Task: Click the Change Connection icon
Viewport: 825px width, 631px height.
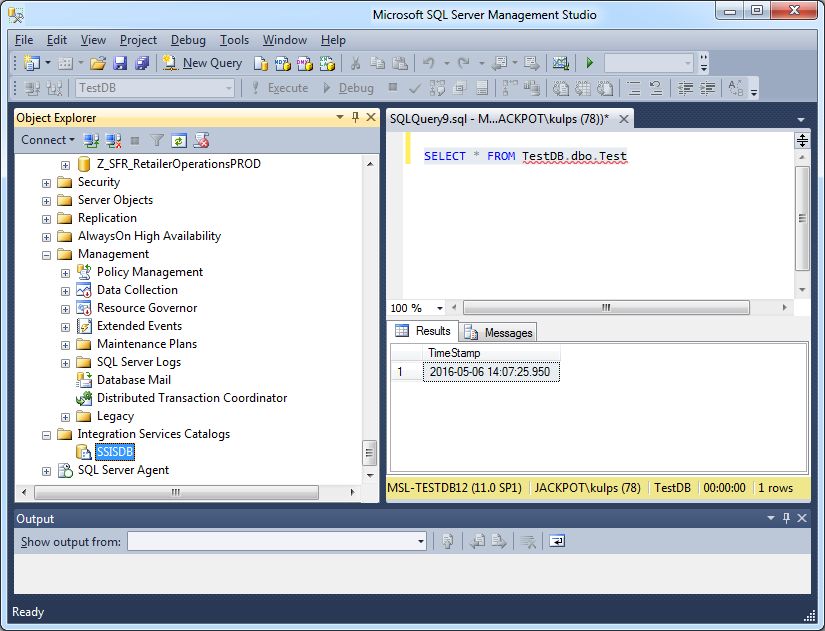Action: [x=54, y=88]
